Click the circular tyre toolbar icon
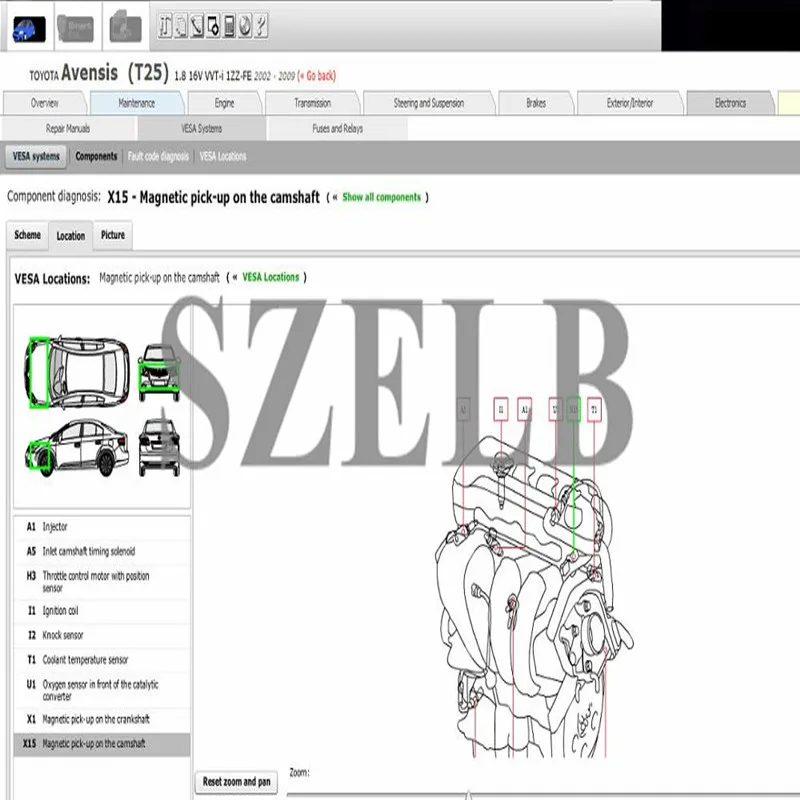 (245, 26)
